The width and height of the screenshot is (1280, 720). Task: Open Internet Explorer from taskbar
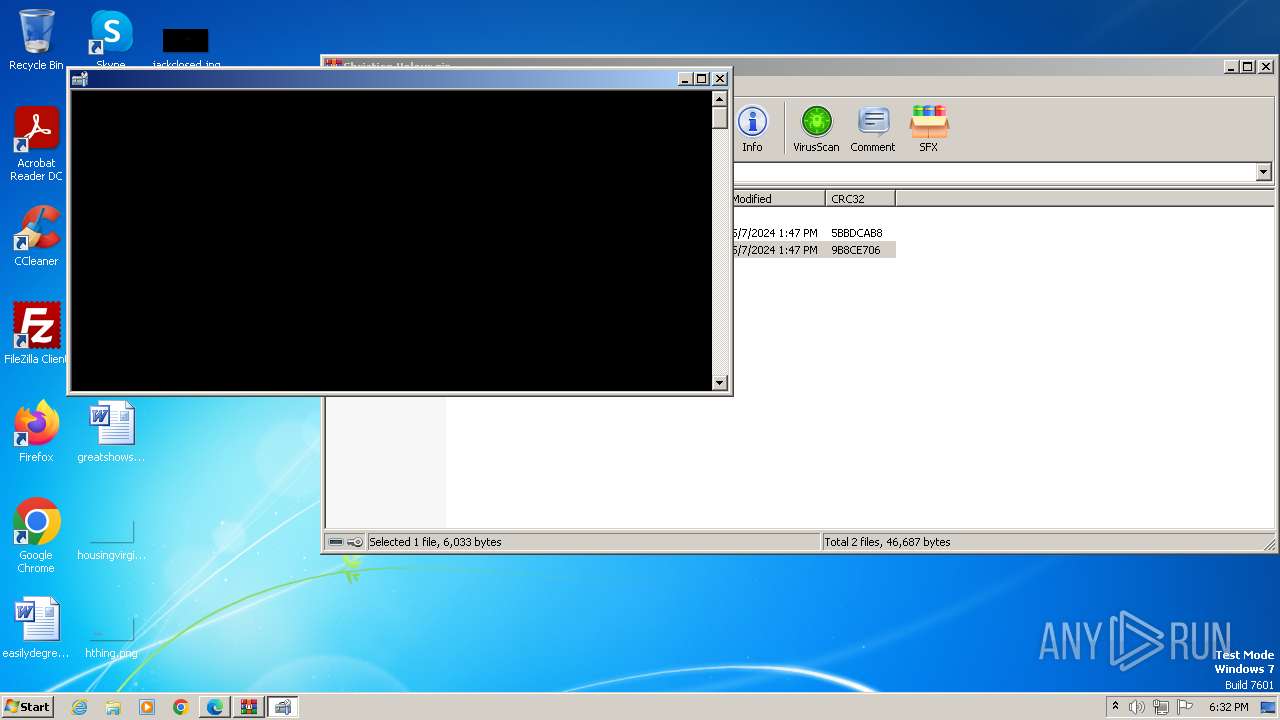pyautogui.click(x=79, y=707)
